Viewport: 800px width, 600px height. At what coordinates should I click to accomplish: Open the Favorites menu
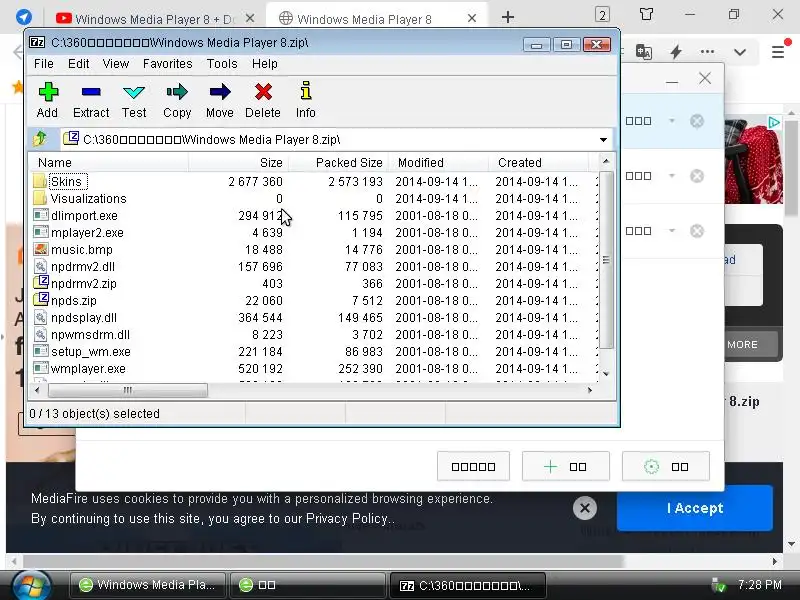[x=168, y=64]
